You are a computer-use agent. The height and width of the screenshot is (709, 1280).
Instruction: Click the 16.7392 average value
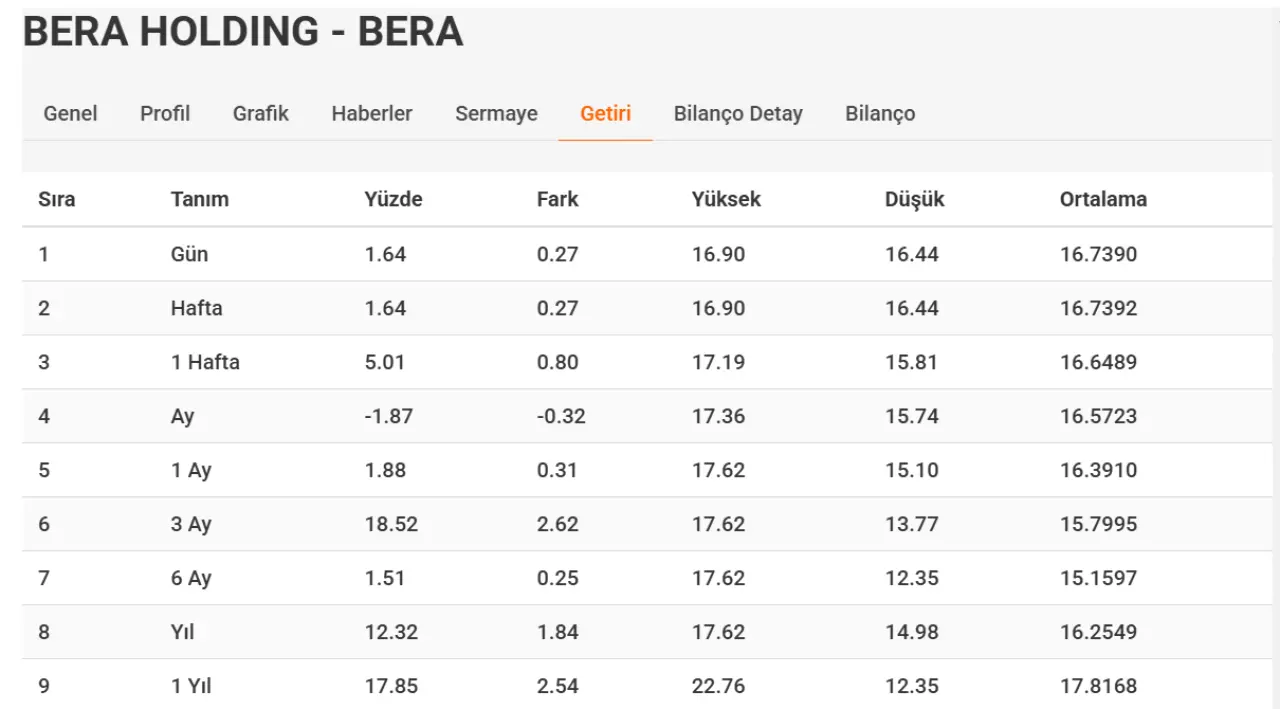(1098, 308)
